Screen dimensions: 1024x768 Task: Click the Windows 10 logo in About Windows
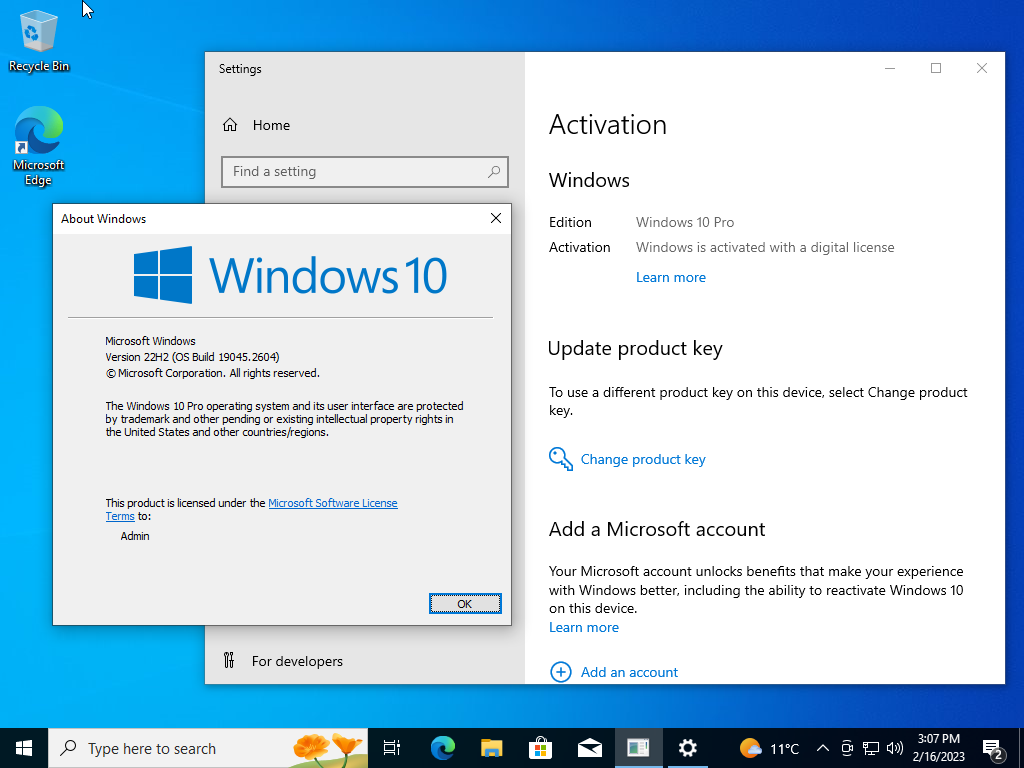pos(291,275)
